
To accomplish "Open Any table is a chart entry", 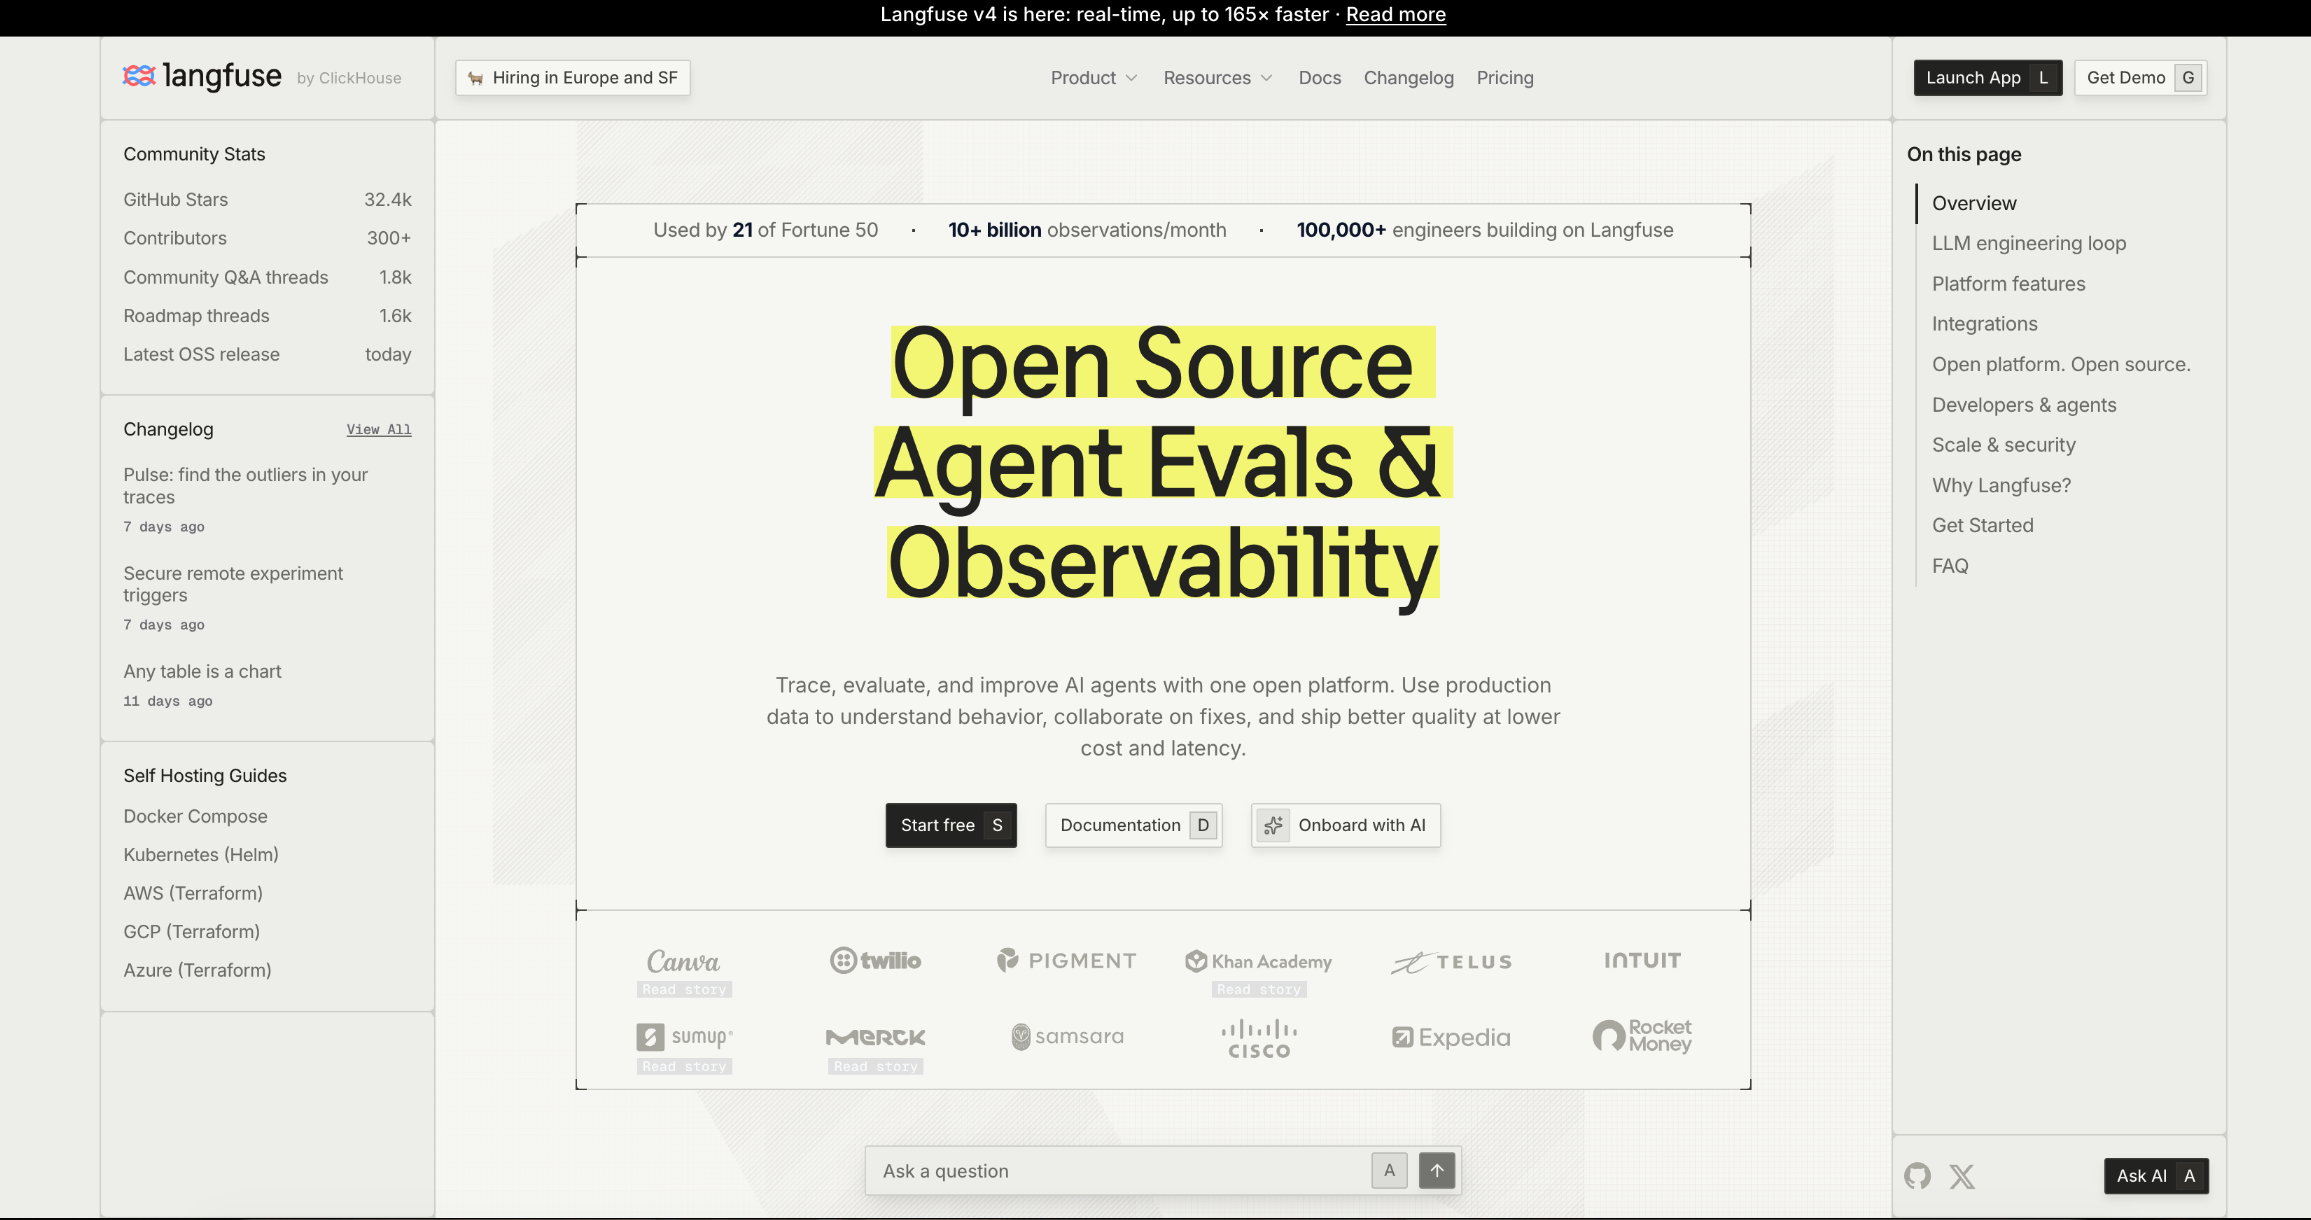I will (x=202, y=672).
